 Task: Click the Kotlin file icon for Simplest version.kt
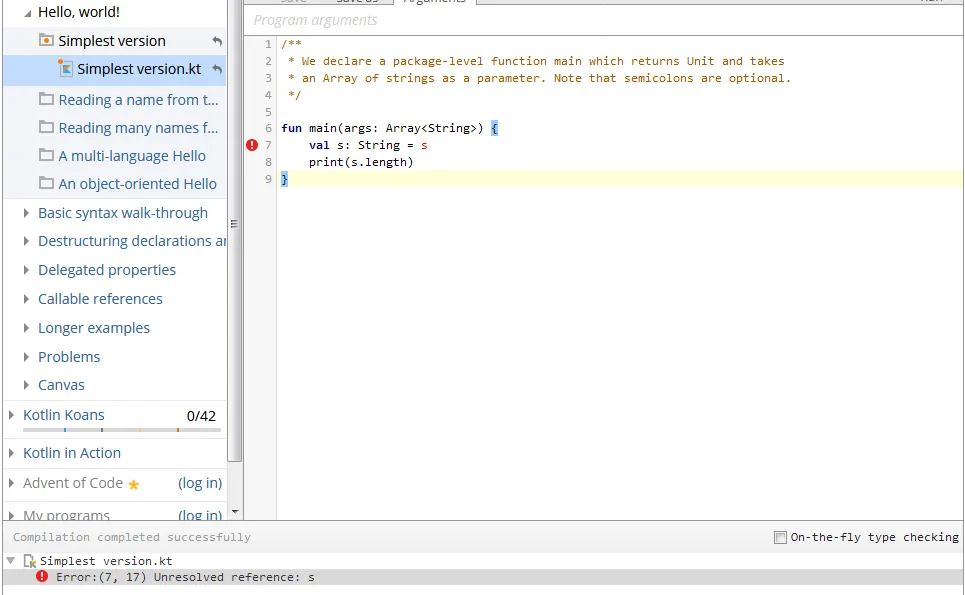65,68
